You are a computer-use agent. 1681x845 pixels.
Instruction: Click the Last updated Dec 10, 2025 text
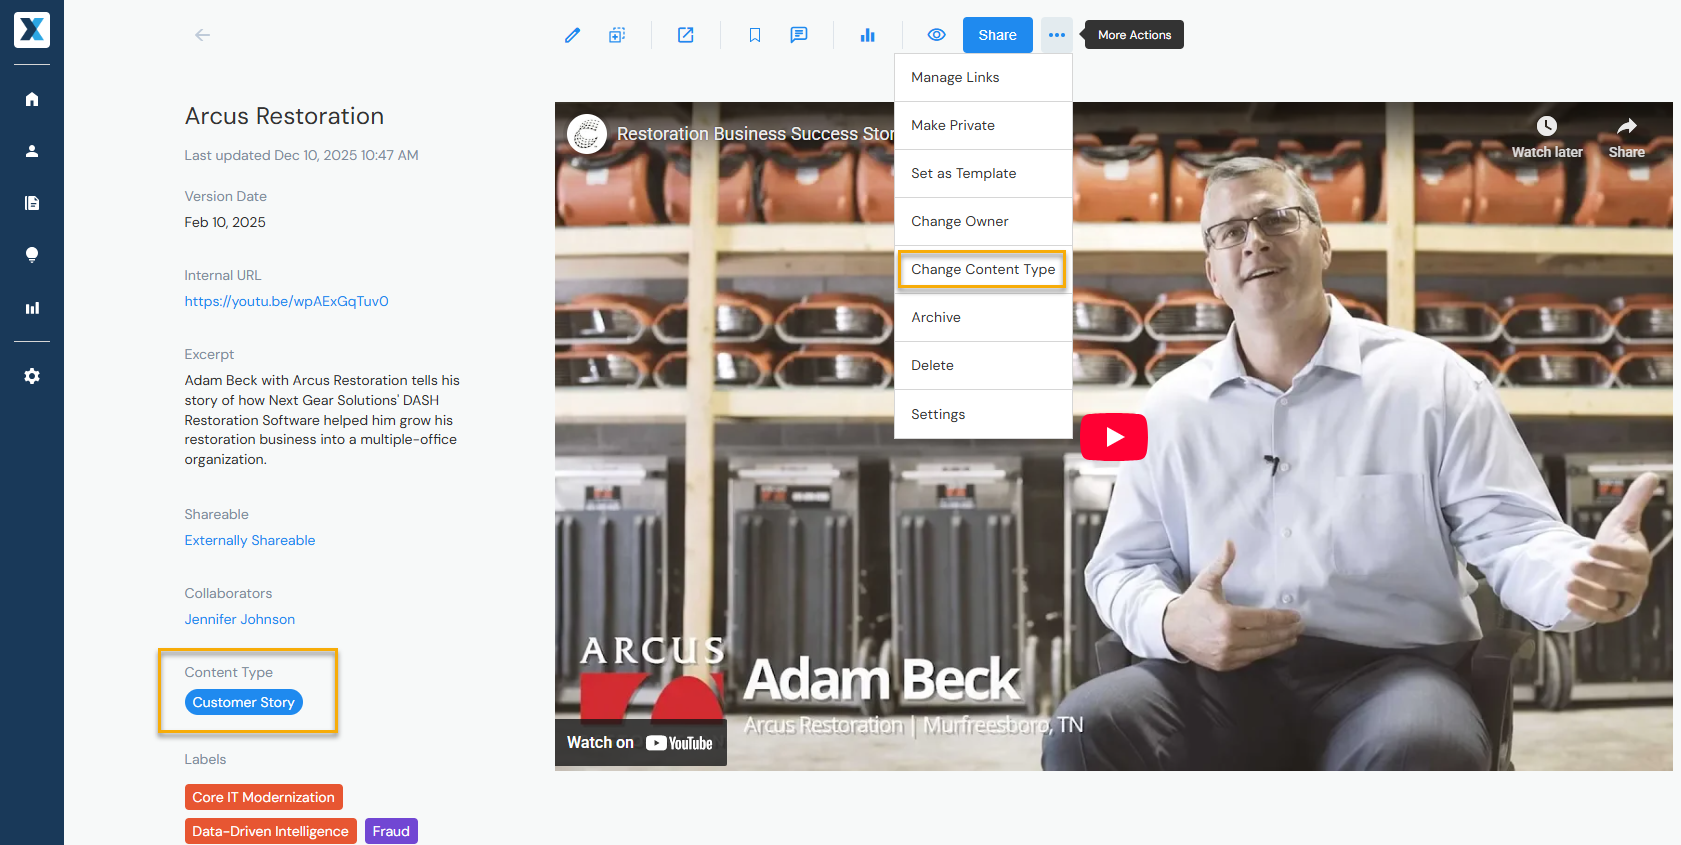[x=301, y=155]
